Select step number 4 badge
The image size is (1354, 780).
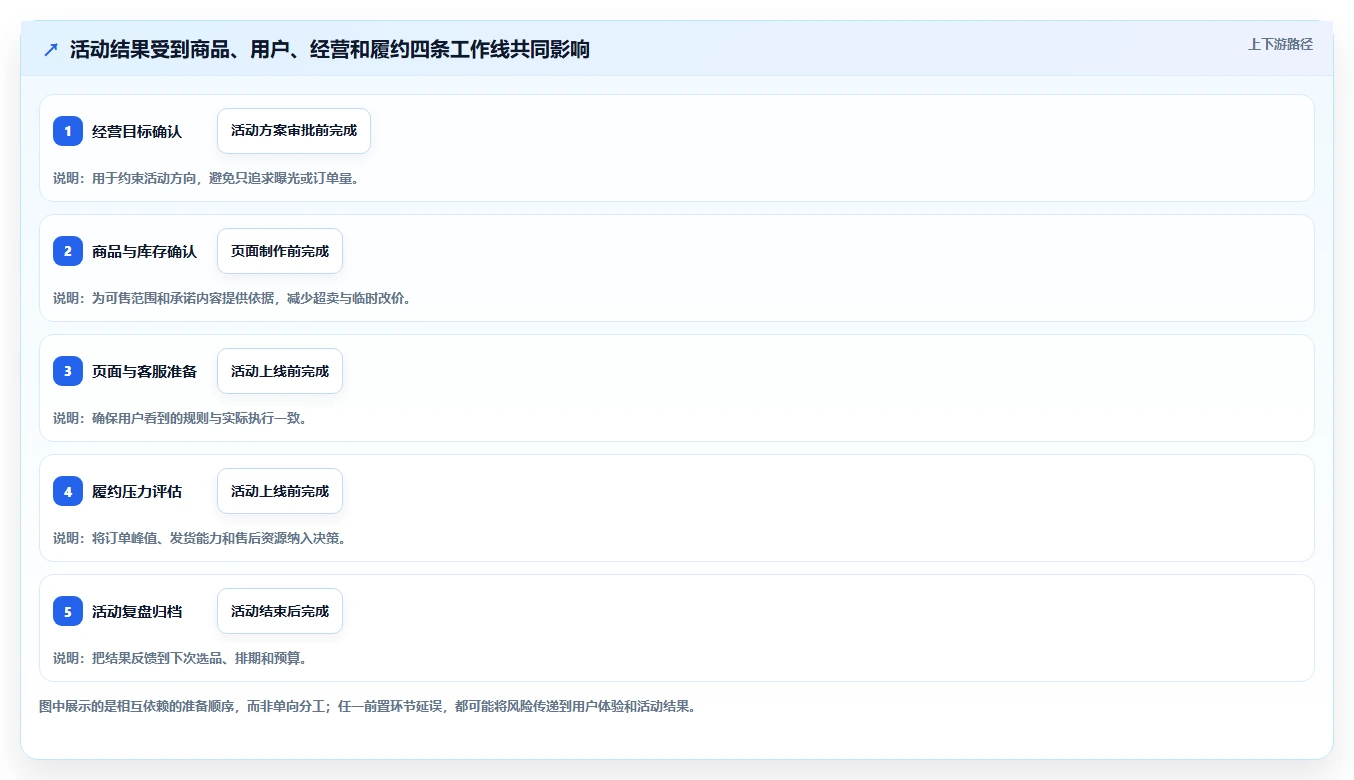pyautogui.click(x=68, y=491)
